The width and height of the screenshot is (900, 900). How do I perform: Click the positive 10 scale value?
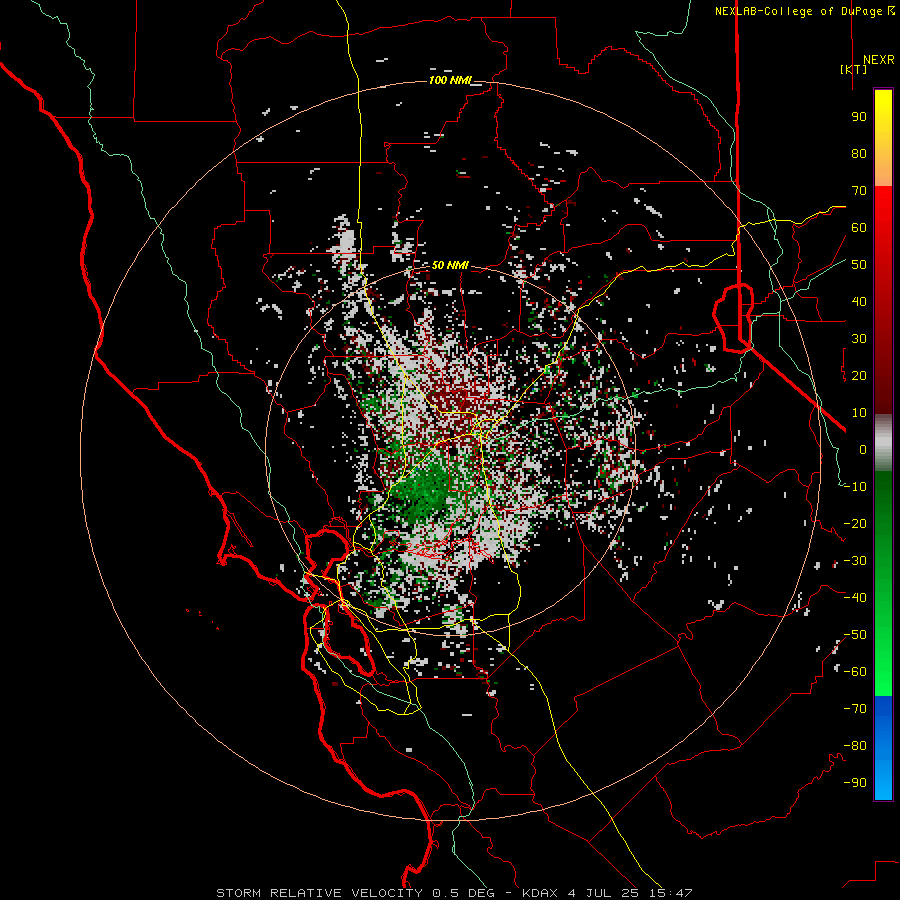click(x=859, y=413)
